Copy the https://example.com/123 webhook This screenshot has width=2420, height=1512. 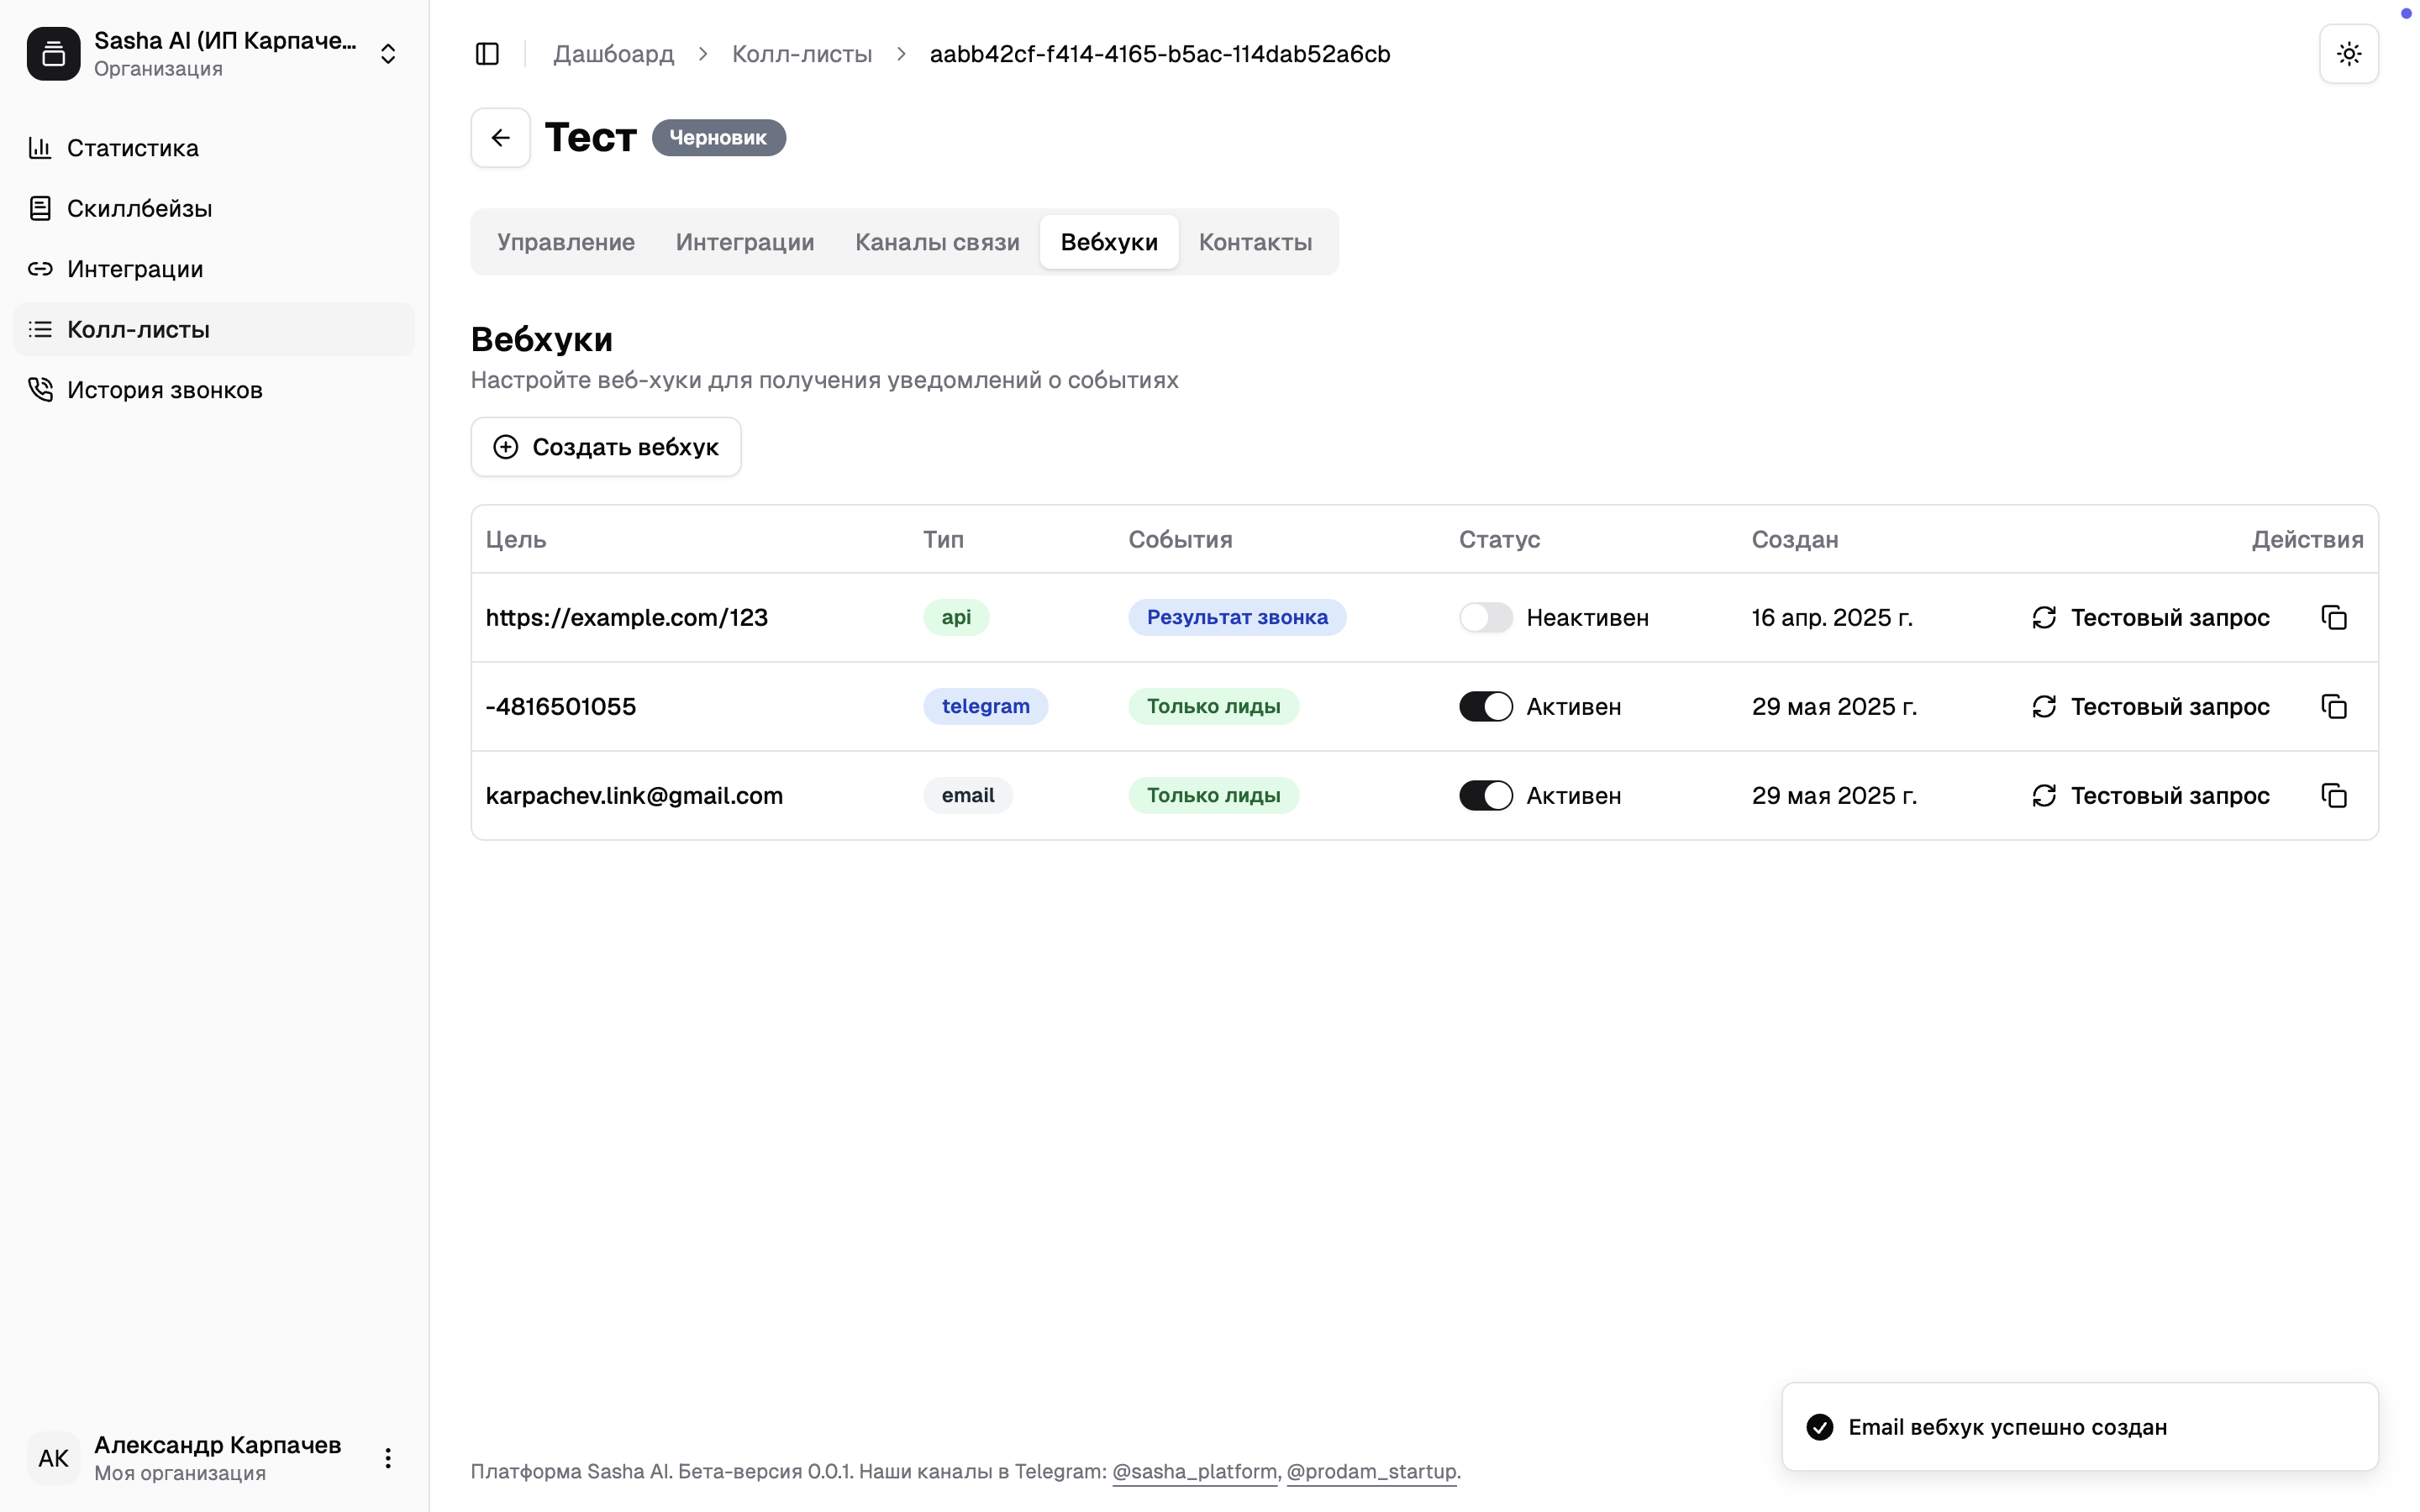point(2333,618)
